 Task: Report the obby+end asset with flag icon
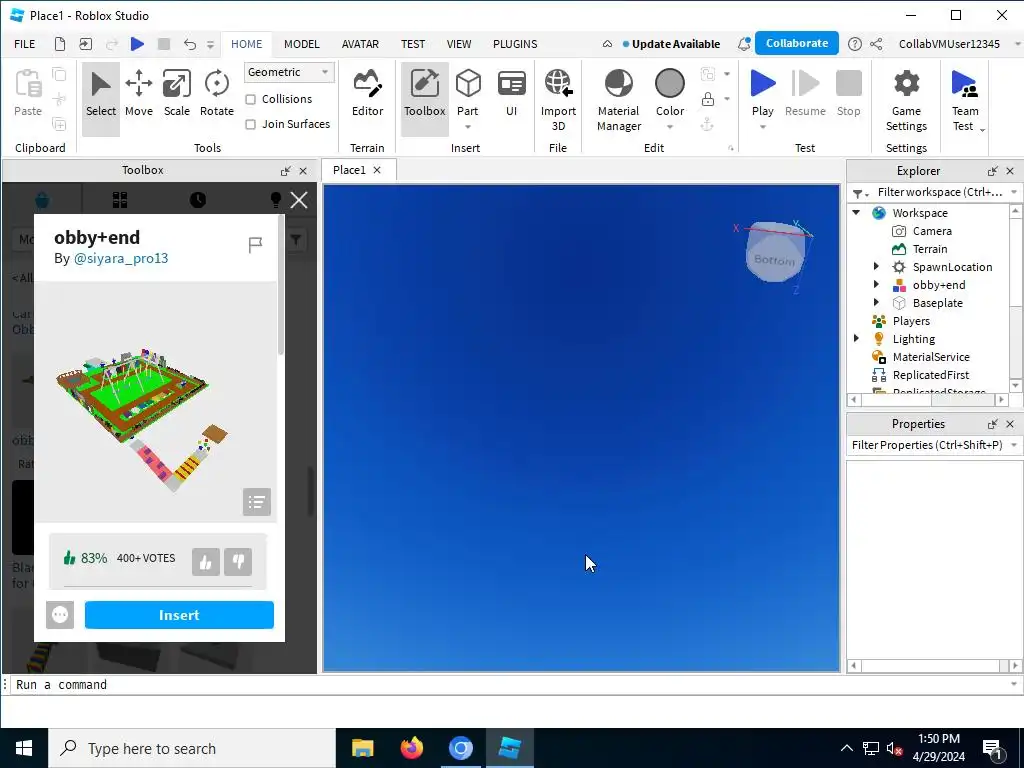(255, 245)
